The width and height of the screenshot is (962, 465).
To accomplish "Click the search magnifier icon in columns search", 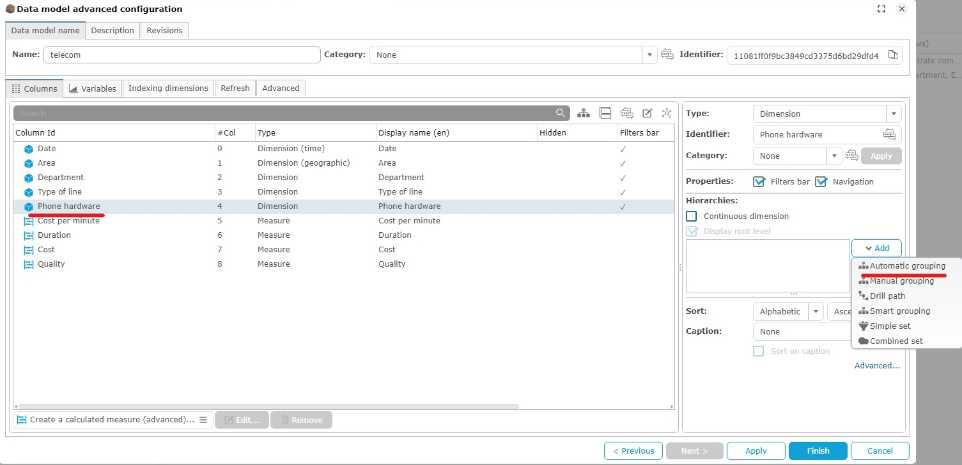I will click(x=561, y=114).
